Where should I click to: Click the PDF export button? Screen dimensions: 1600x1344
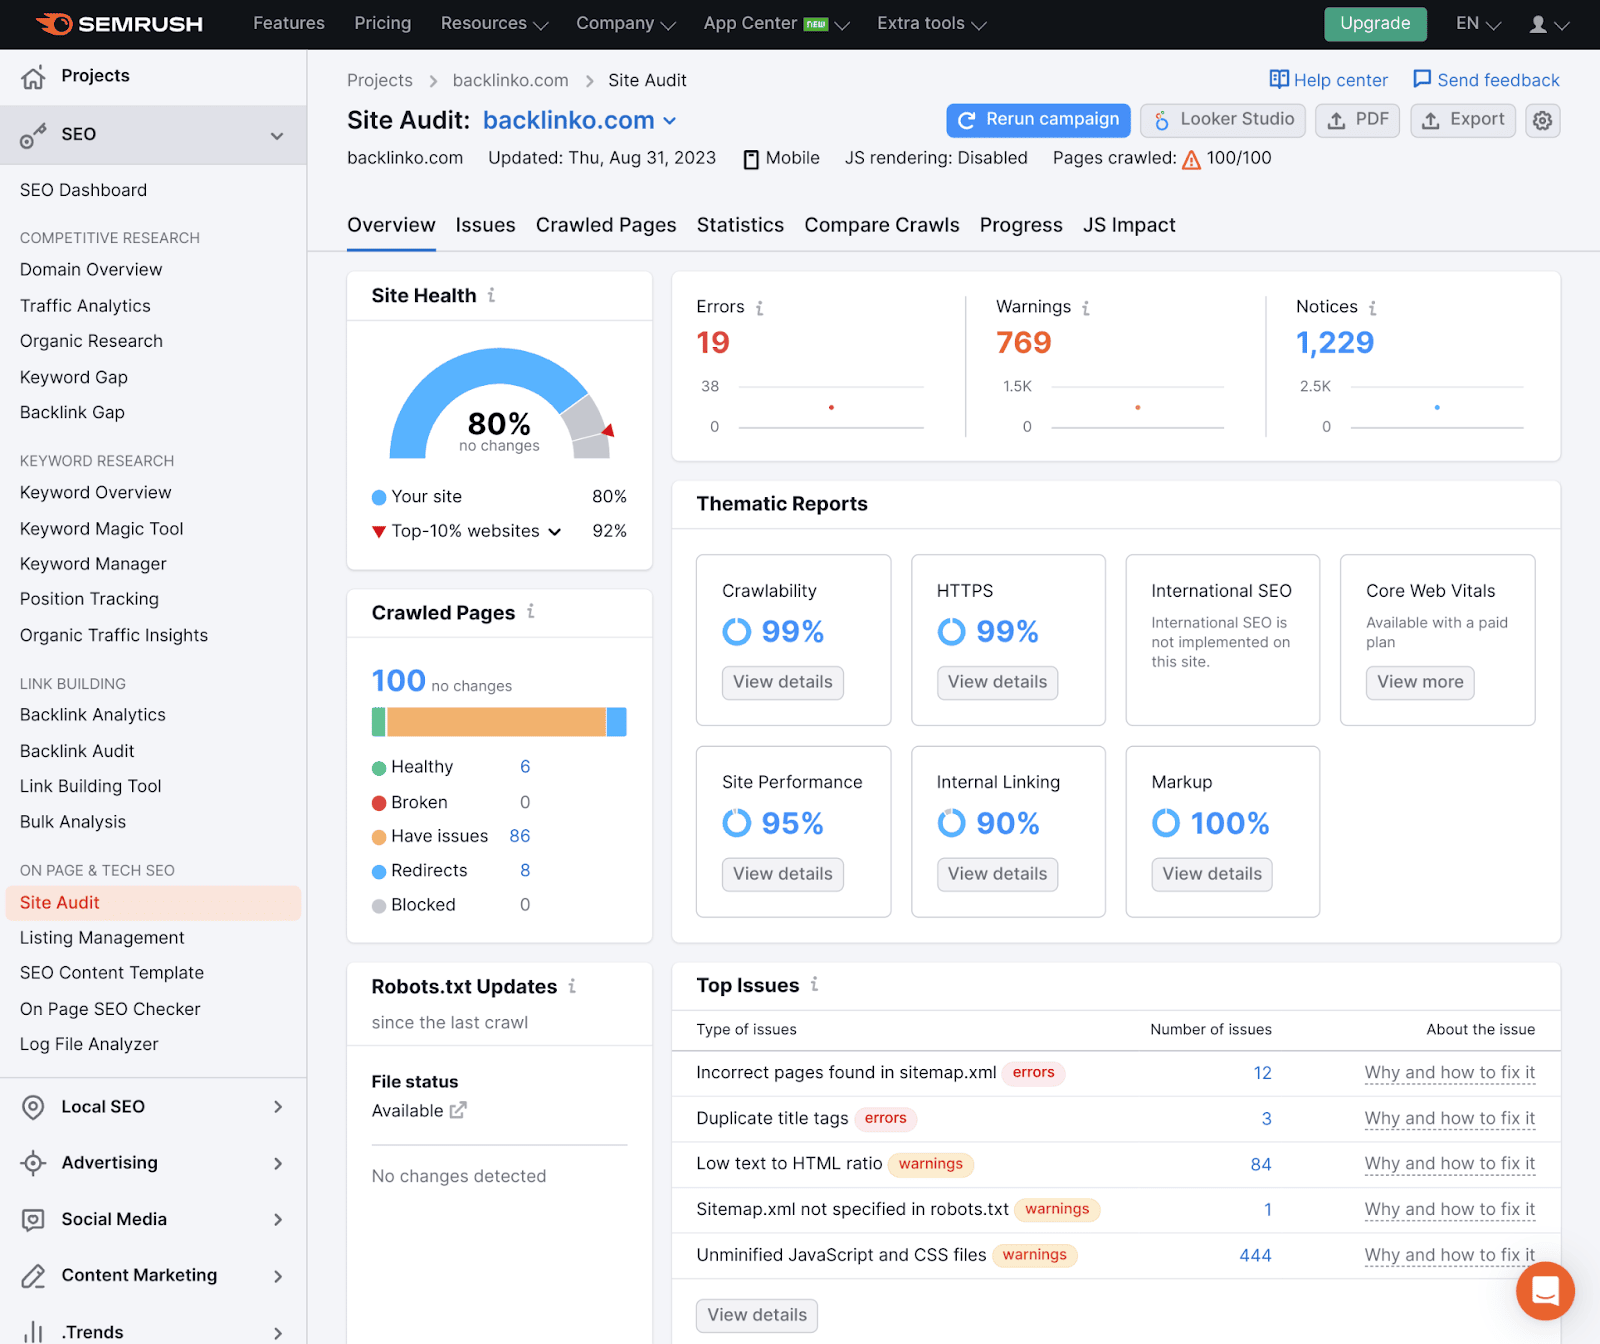coord(1357,120)
